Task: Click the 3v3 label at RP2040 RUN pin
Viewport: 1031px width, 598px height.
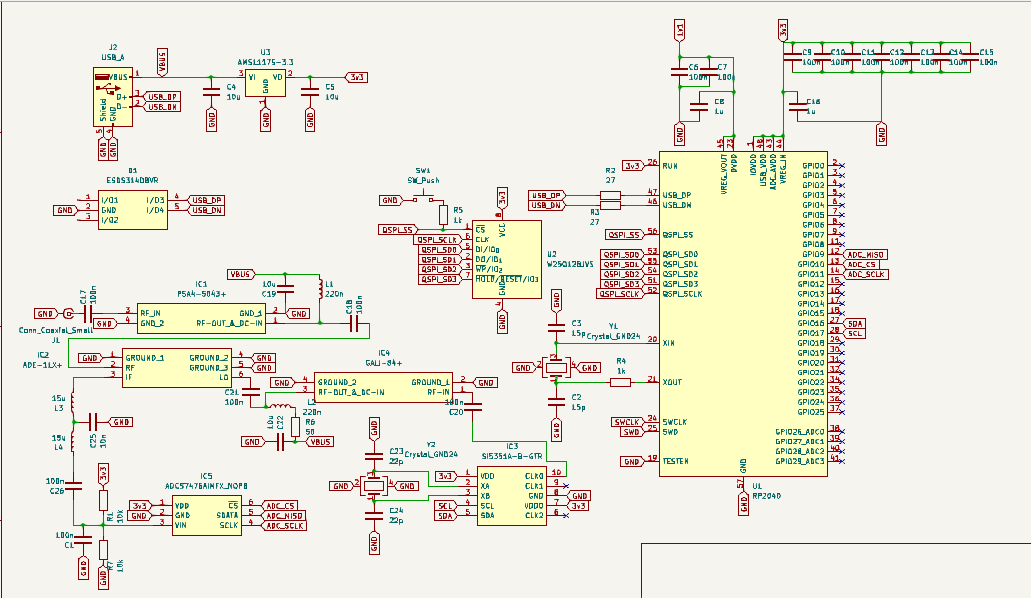Action: pyautogui.click(x=633, y=166)
